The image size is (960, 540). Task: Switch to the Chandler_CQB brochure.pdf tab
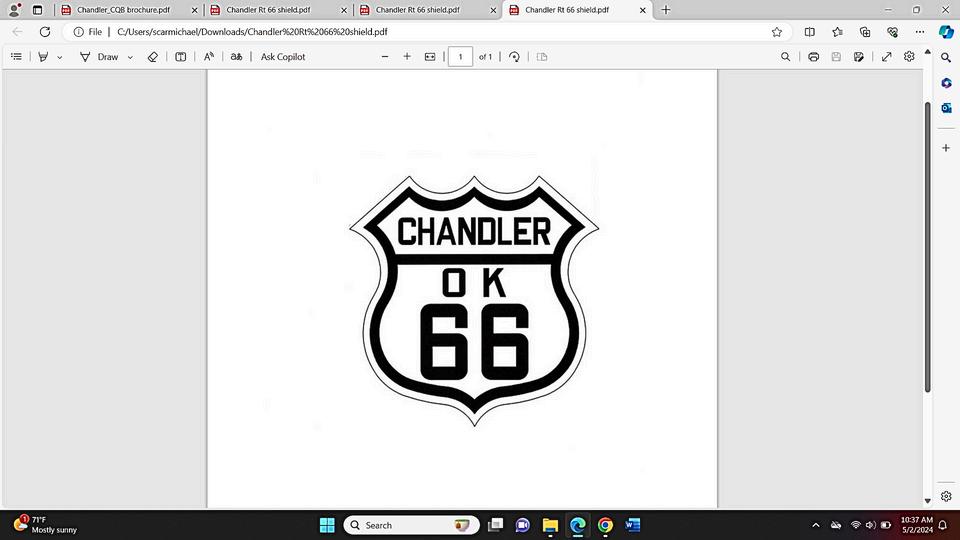pos(123,10)
